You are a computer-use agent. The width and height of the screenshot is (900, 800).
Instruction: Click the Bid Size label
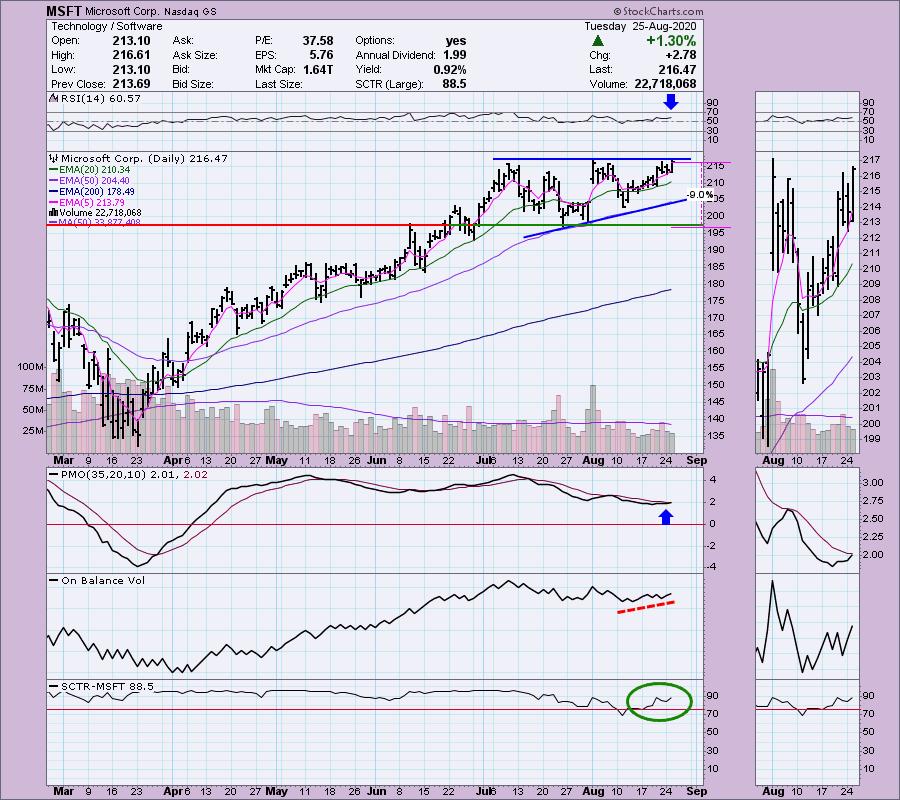tap(193, 84)
